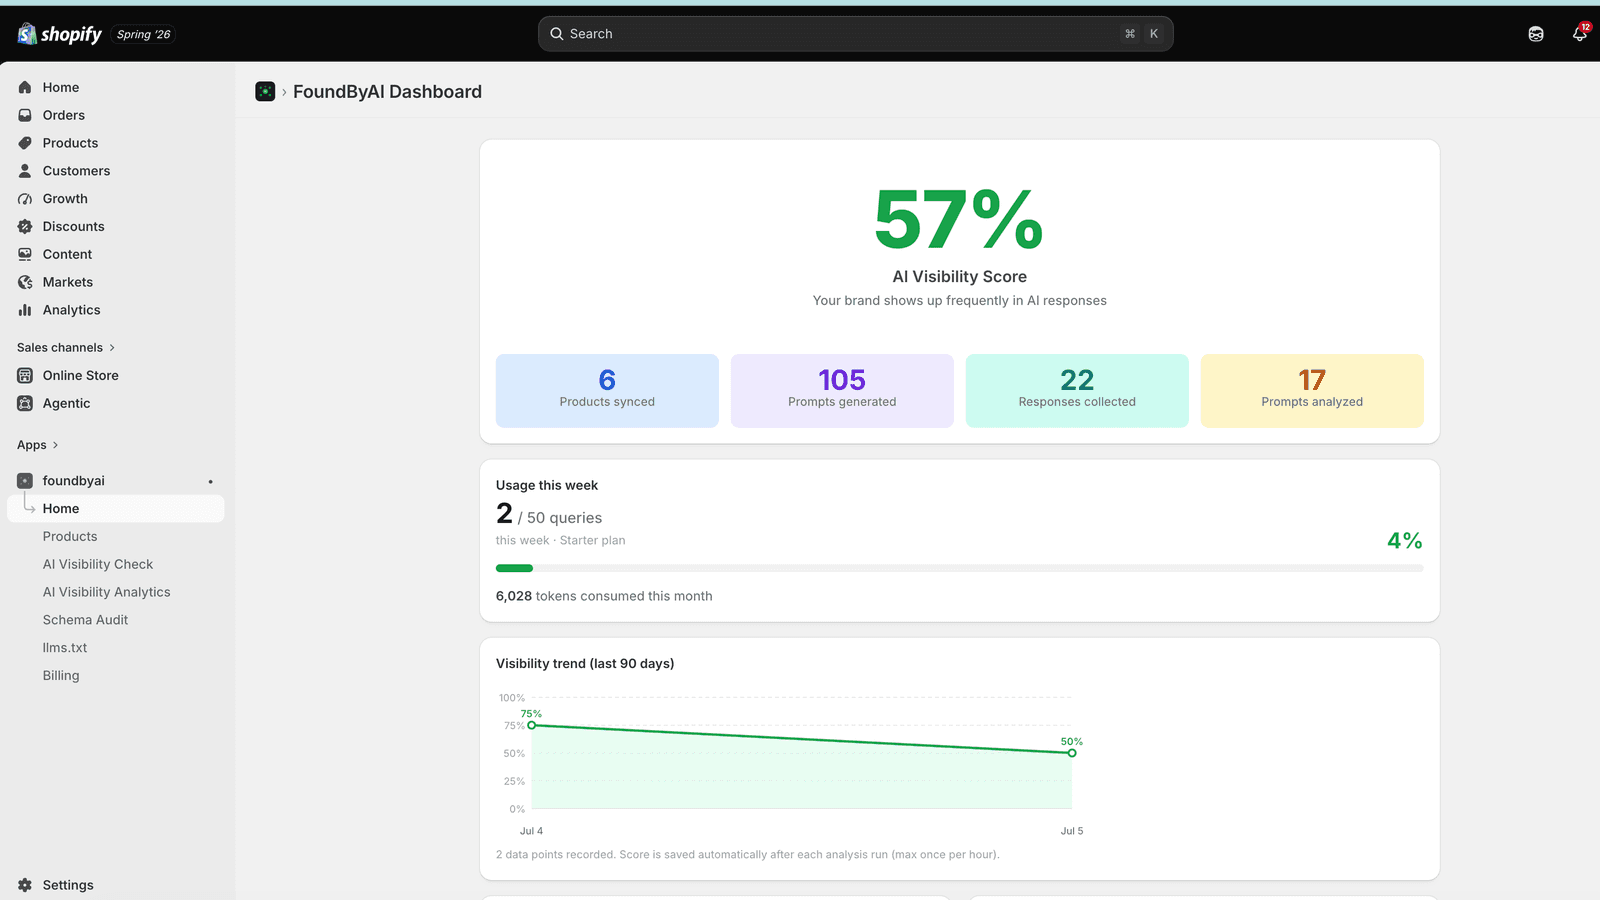Click the pin dot next to foundbyai
1600x900 pixels.
click(x=210, y=482)
